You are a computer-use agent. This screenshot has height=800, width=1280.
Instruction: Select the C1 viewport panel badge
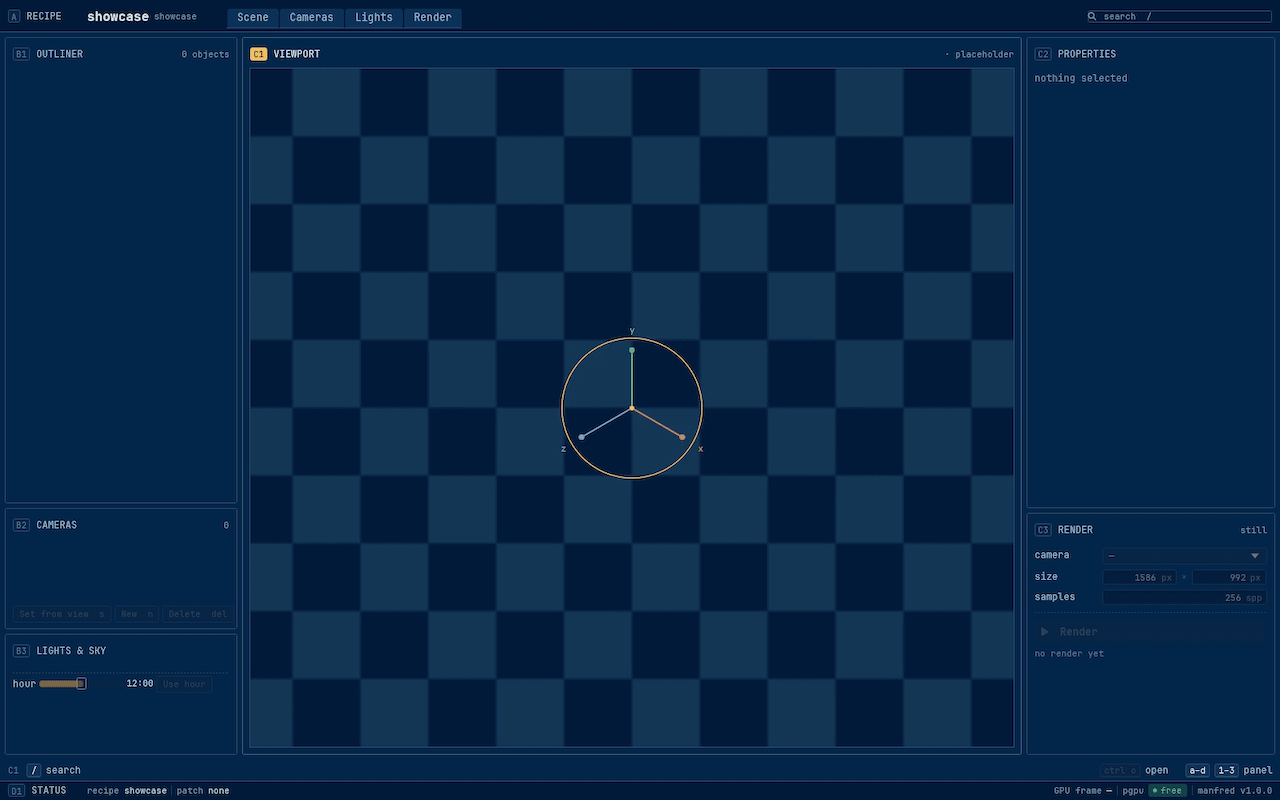(x=259, y=54)
